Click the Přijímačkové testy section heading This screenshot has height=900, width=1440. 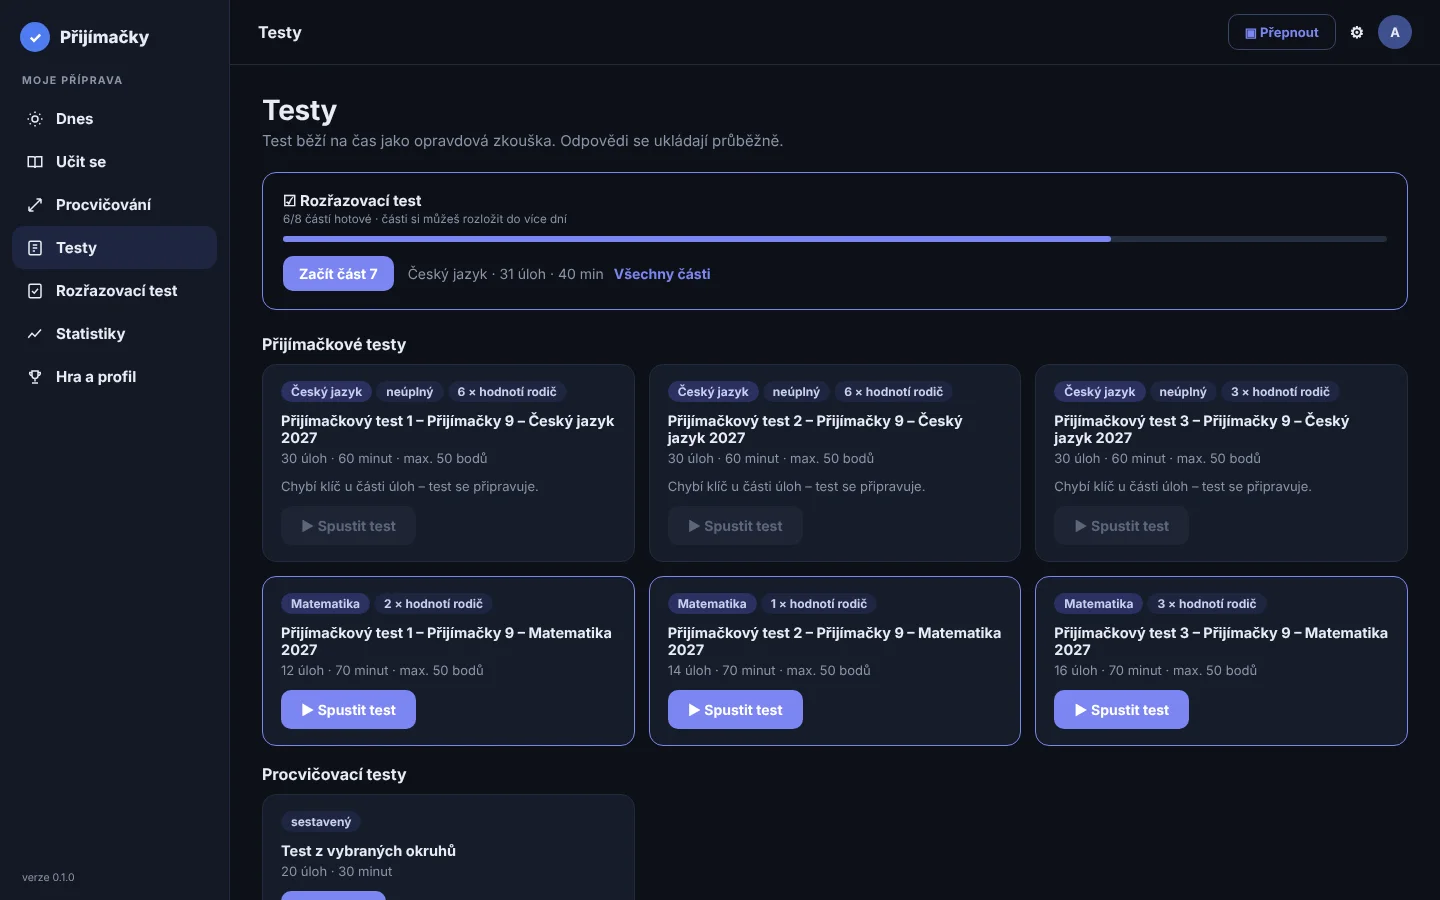pyautogui.click(x=334, y=344)
